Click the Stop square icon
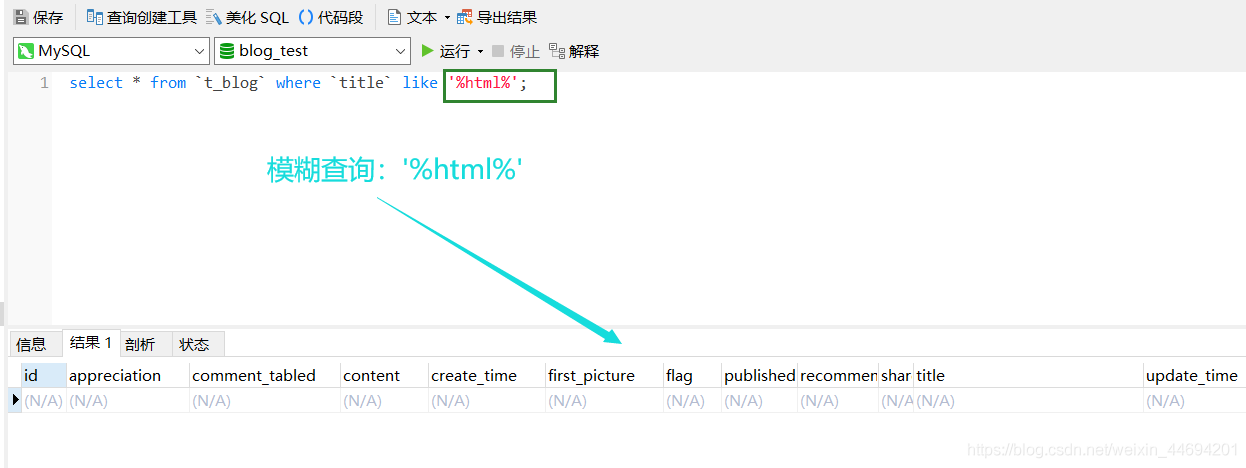This screenshot has height=468, width=1246. tap(498, 51)
